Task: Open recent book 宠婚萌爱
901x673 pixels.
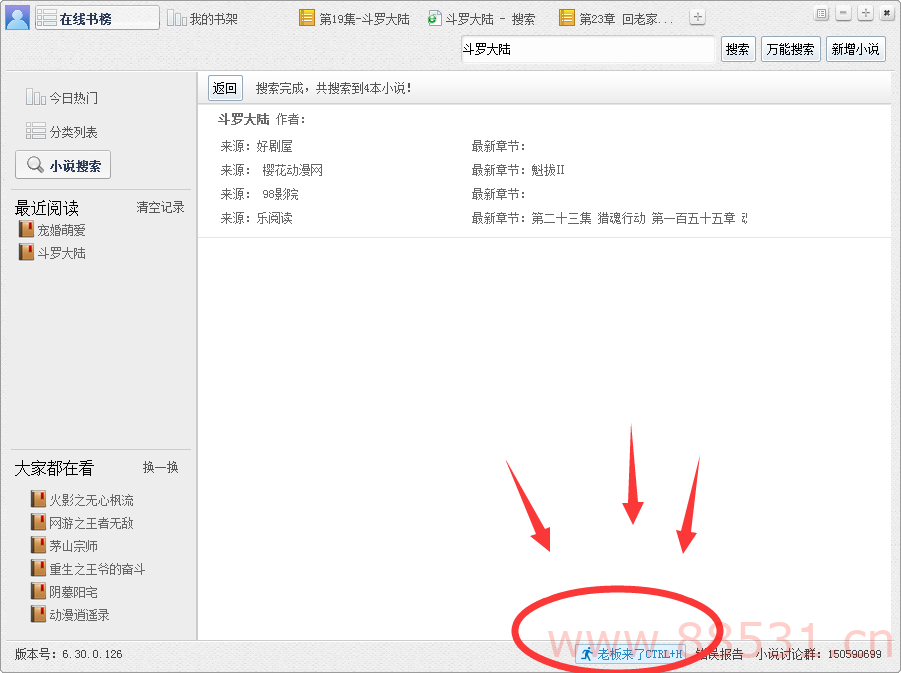Action: click(x=61, y=230)
